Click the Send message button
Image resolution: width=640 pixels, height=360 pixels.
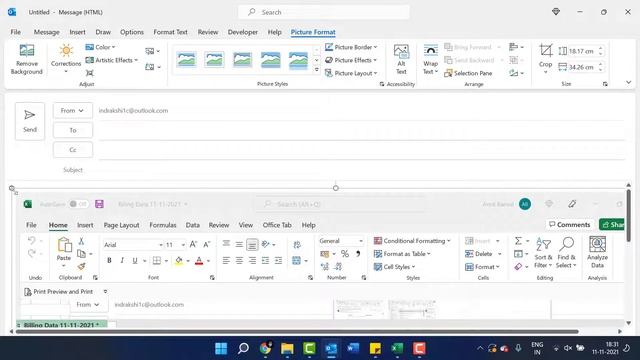point(30,121)
